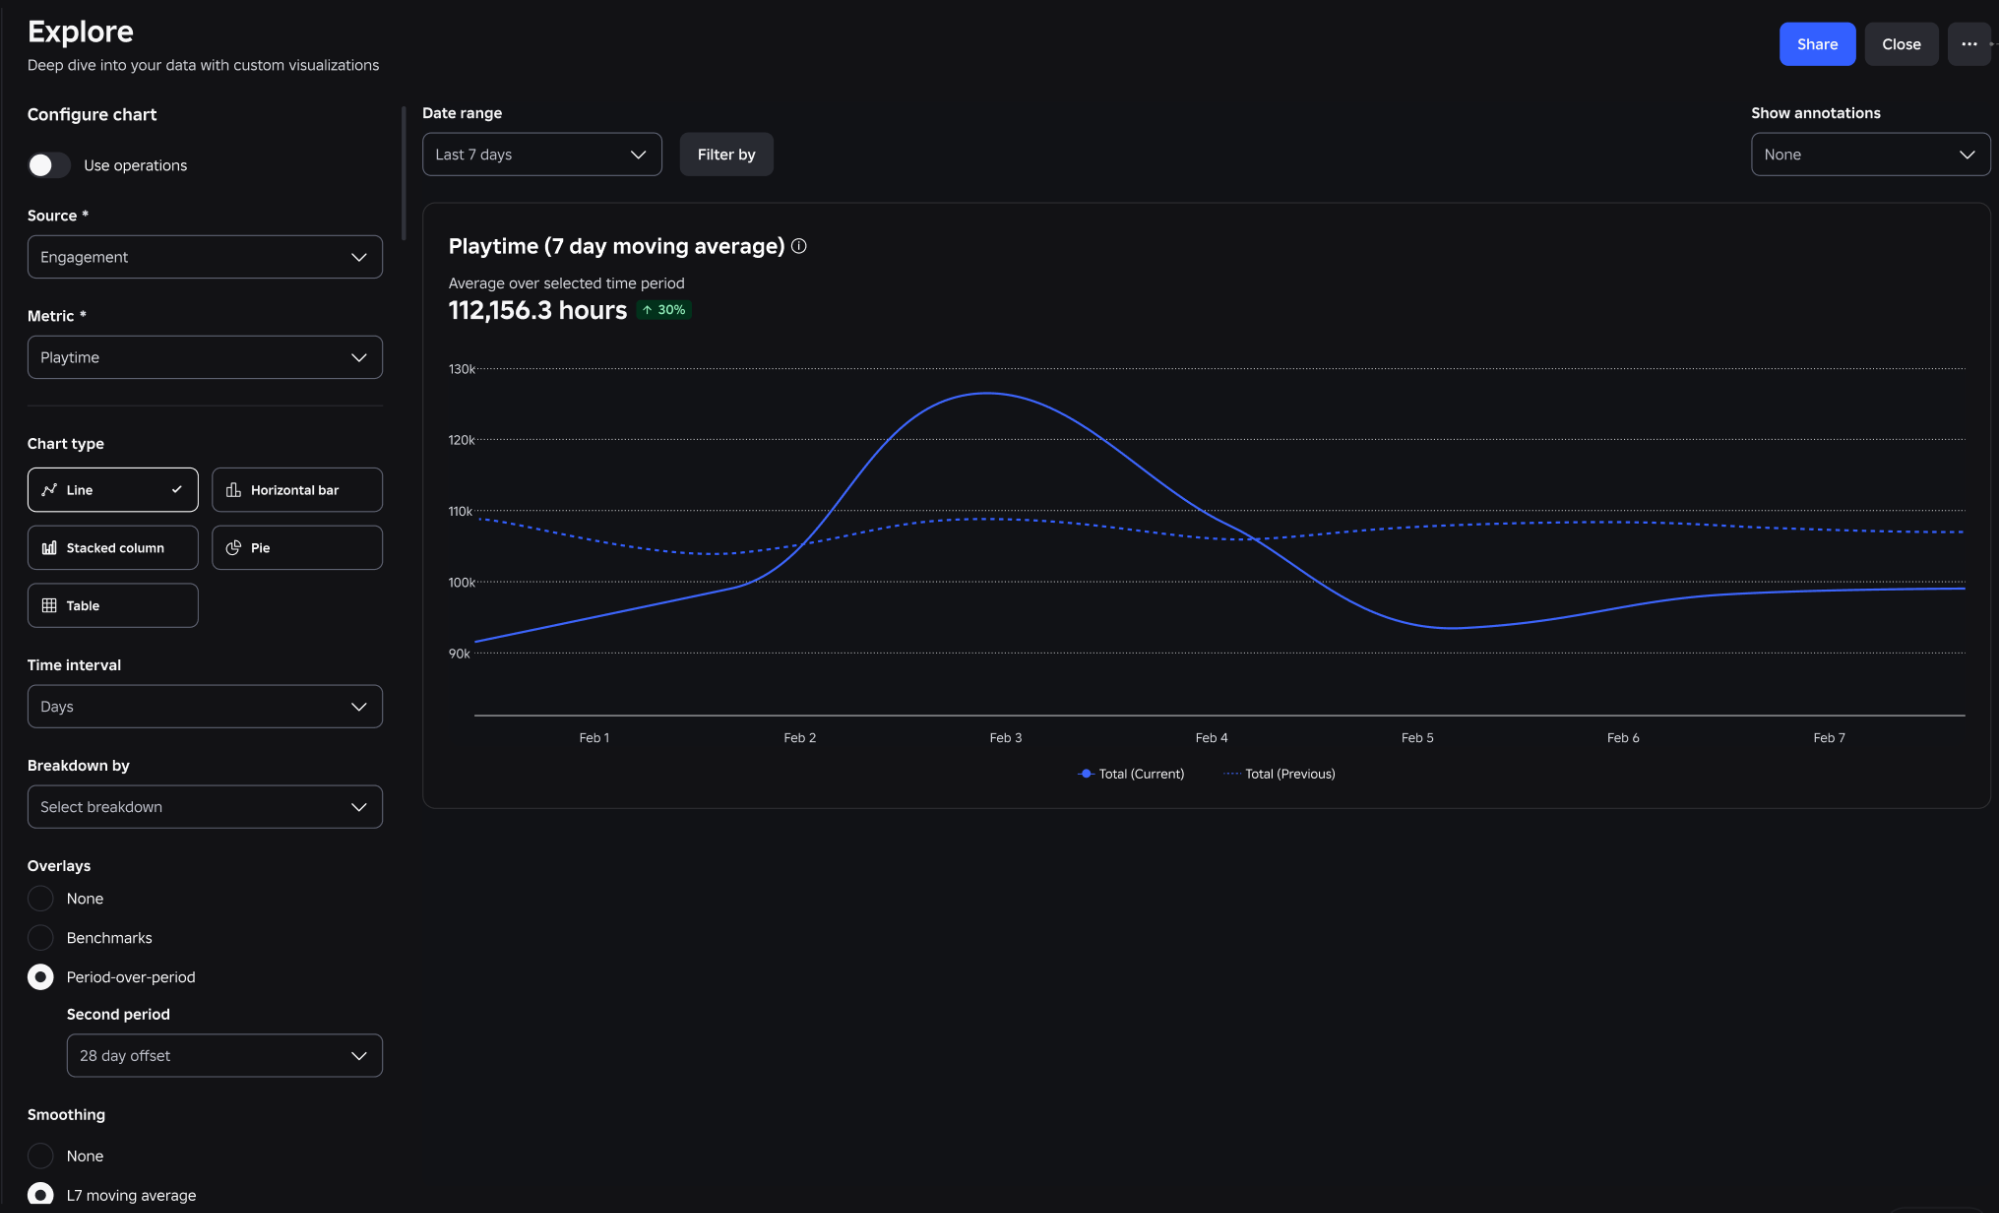Click the Playtime (7 day moving average) title
Screen dimensions: 1999x1213
(616, 246)
